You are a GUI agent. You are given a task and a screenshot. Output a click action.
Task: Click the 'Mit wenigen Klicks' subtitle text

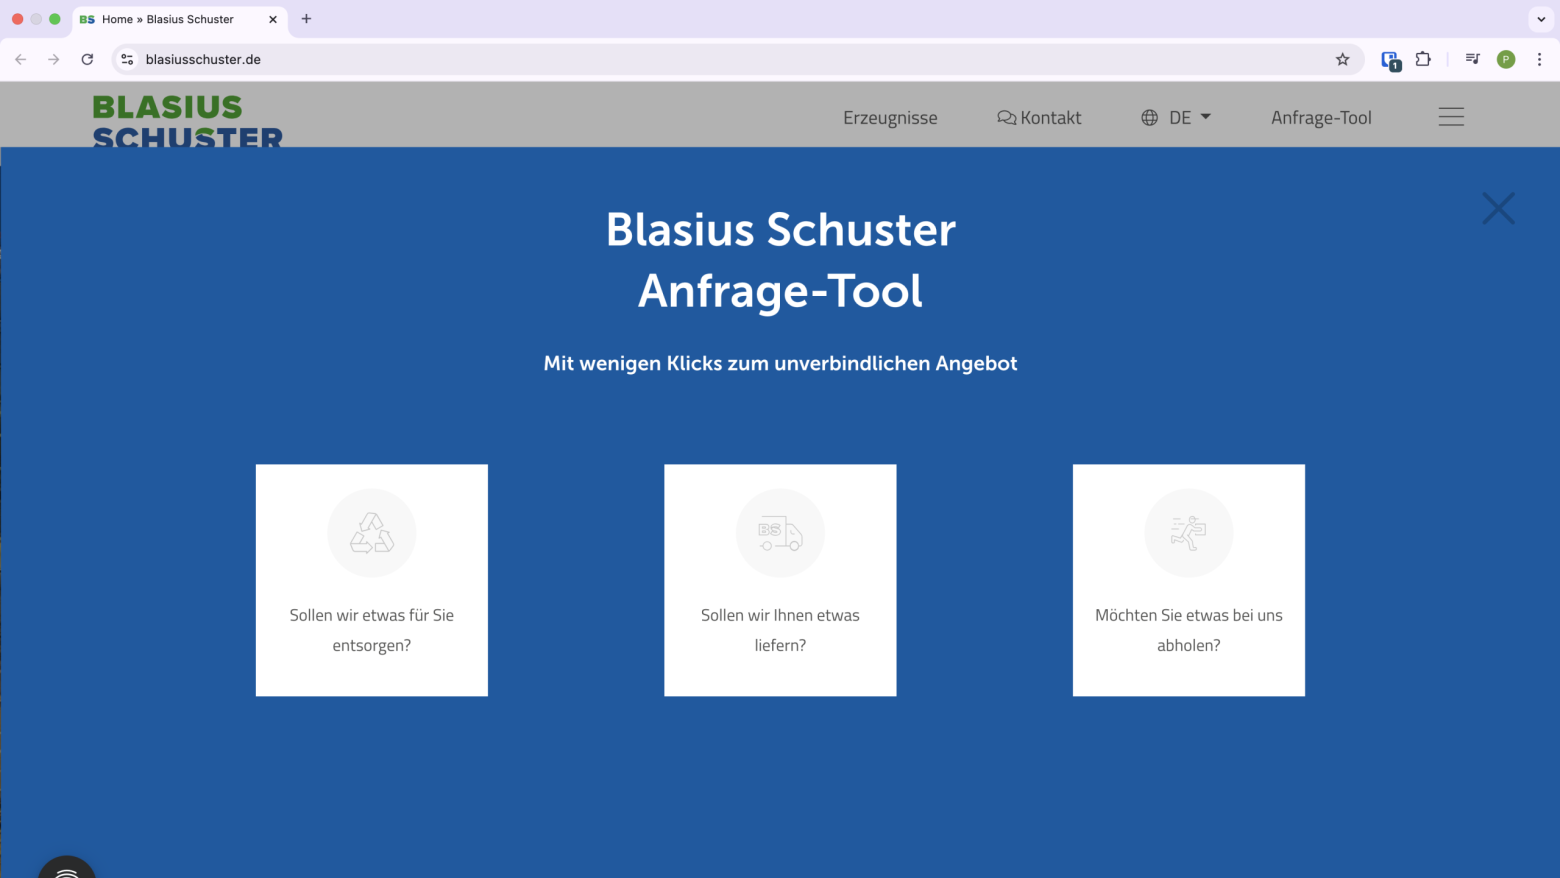[780, 363]
